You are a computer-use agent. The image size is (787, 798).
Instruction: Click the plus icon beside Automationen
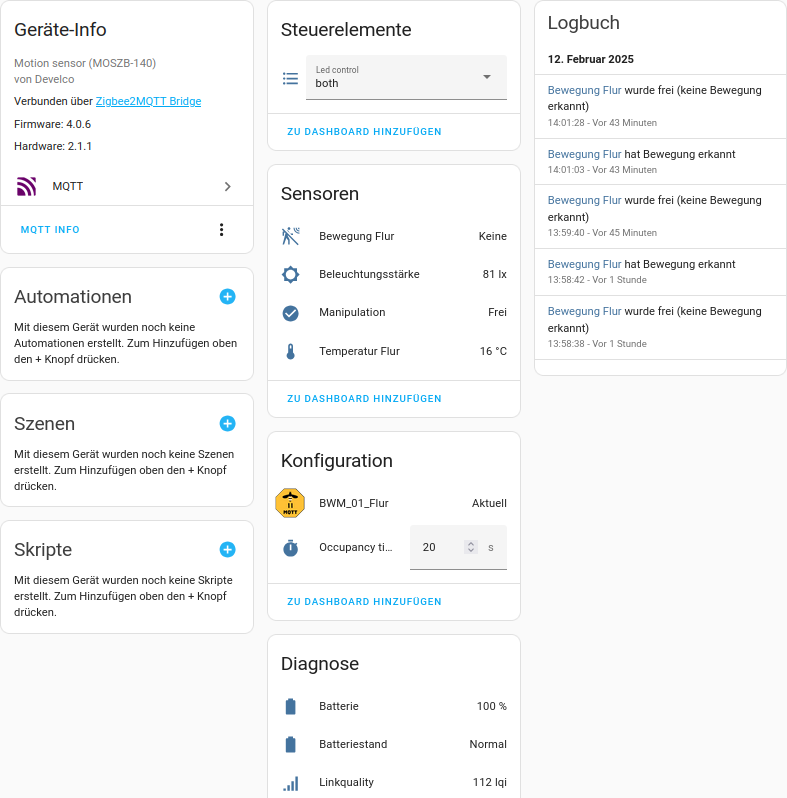pyautogui.click(x=228, y=297)
